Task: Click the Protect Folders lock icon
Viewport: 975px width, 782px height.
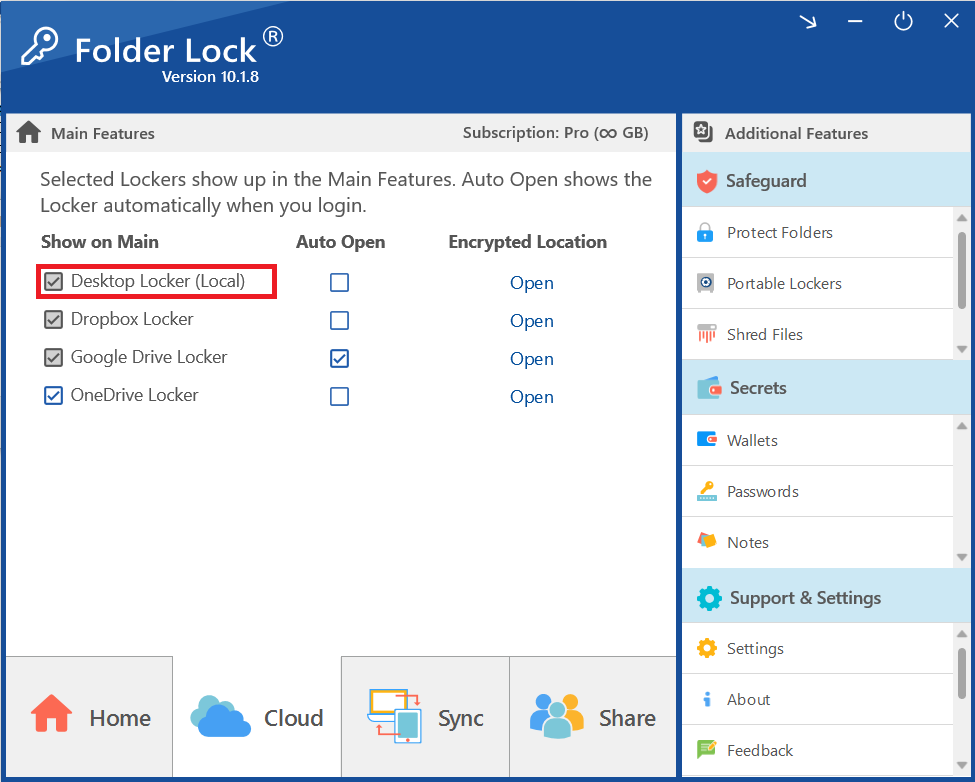Action: click(706, 233)
